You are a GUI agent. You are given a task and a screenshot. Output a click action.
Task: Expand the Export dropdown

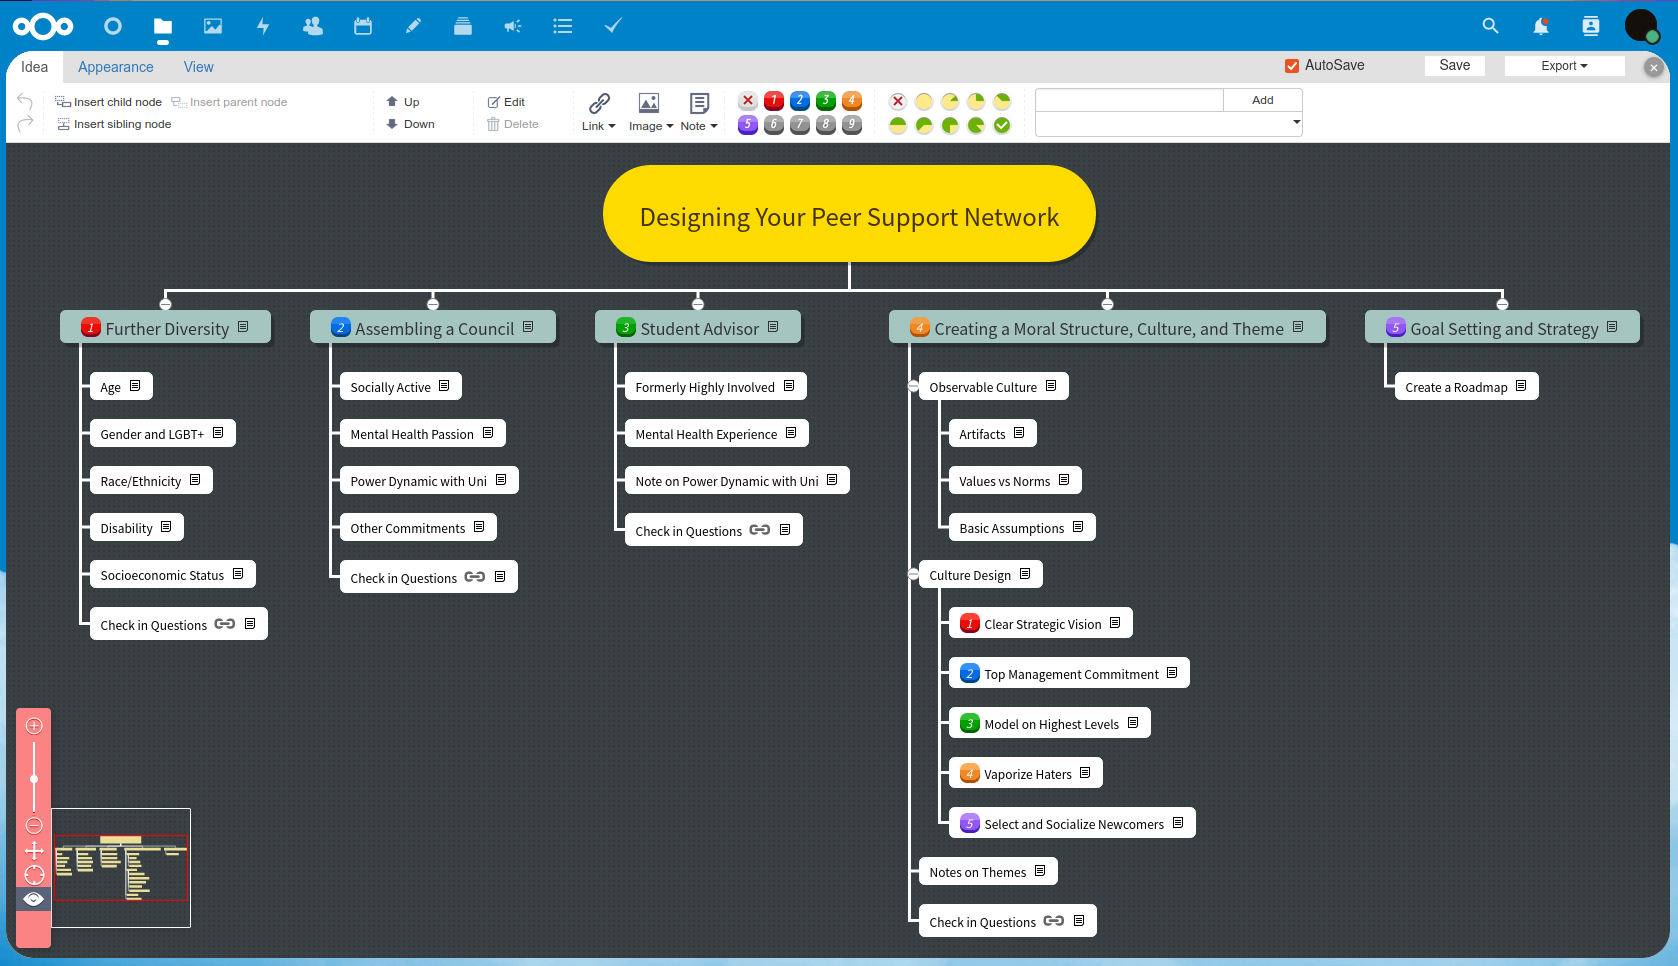coord(1563,65)
